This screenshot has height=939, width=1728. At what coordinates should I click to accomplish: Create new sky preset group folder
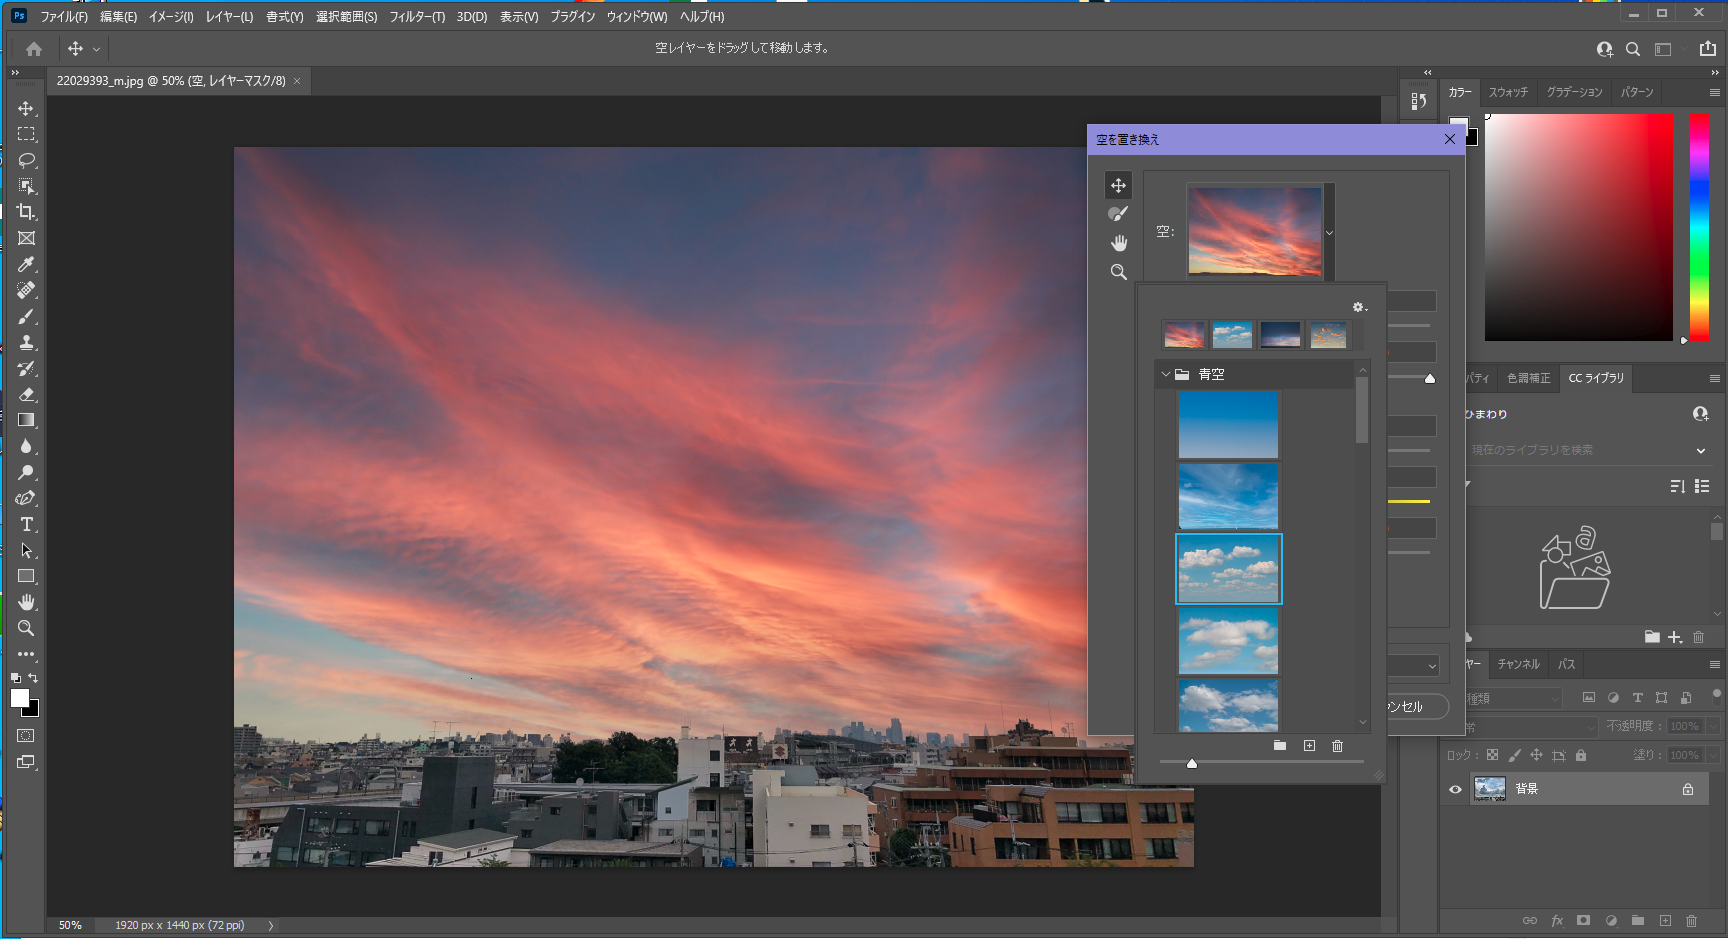1279,746
